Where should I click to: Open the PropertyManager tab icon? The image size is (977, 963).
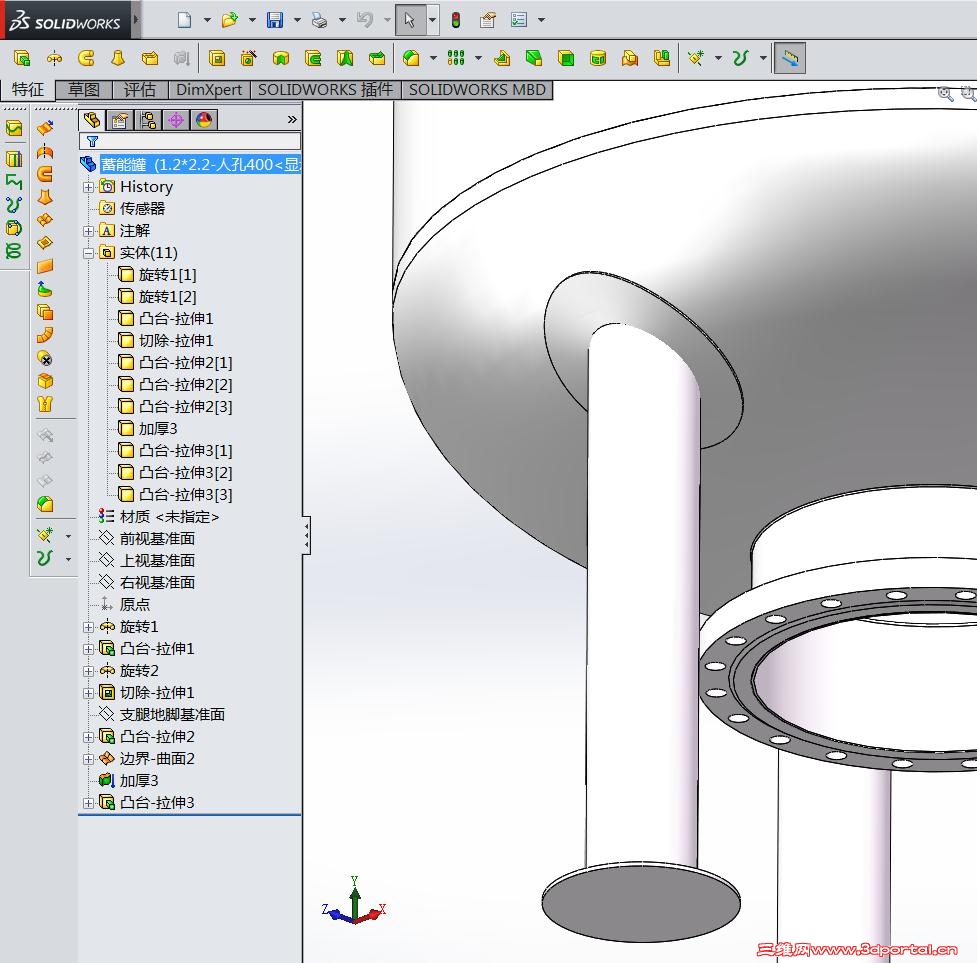tap(120, 120)
